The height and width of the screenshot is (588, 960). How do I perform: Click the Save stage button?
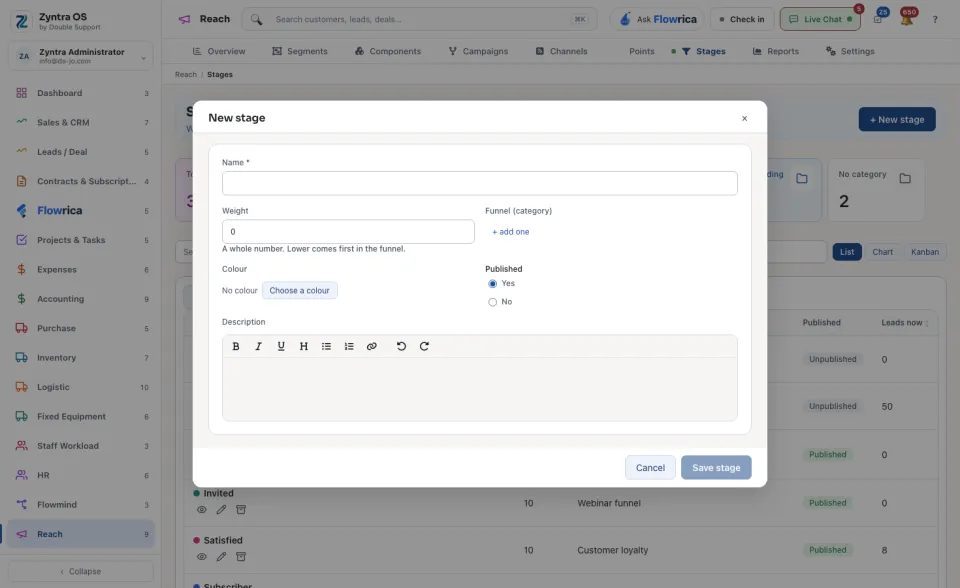716,467
